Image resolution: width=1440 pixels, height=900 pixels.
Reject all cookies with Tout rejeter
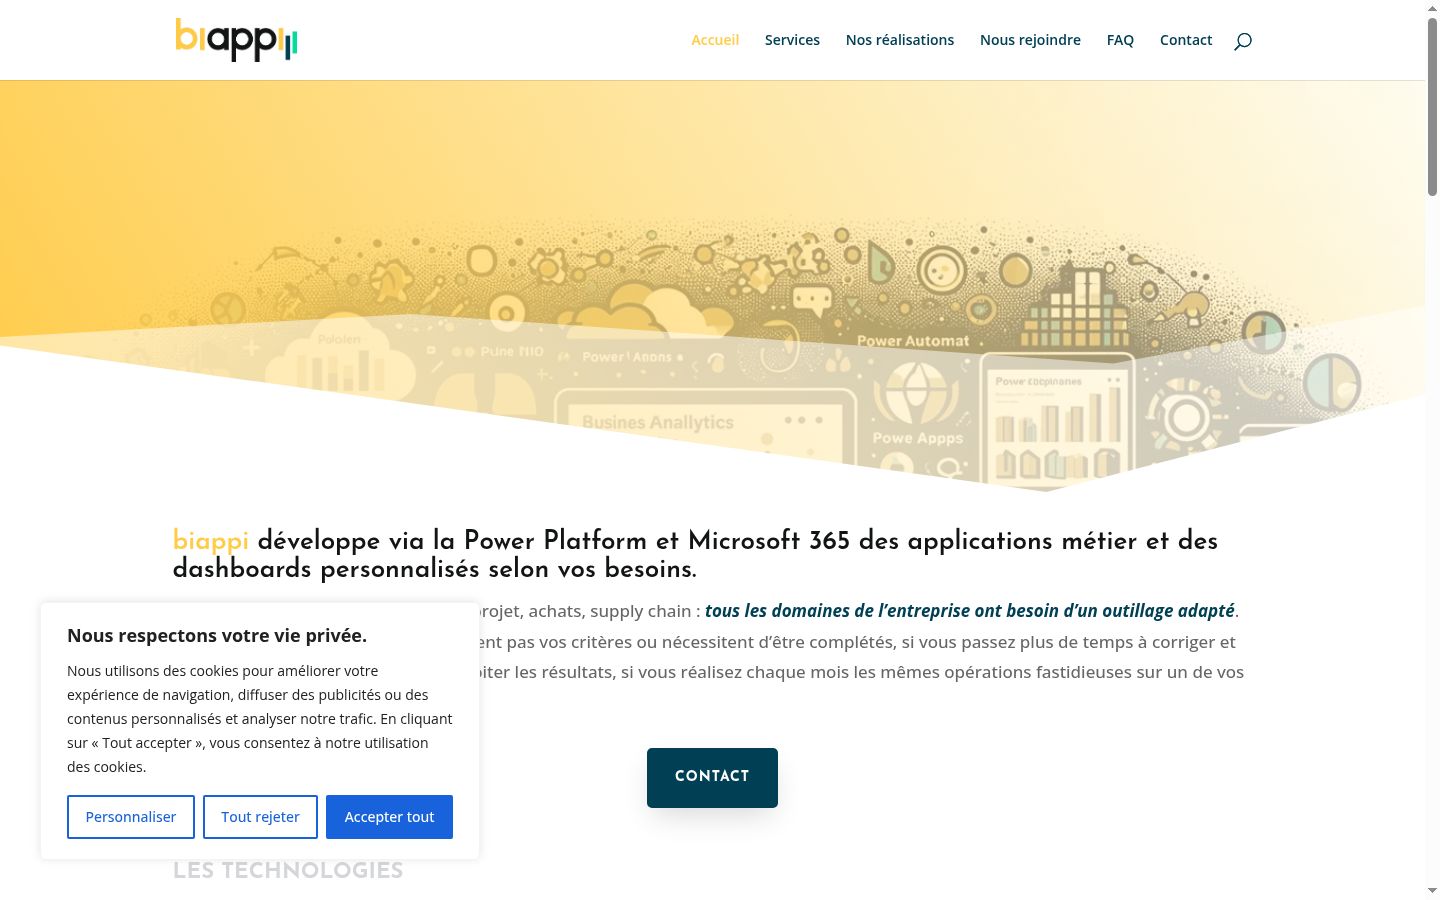click(x=260, y=817)
